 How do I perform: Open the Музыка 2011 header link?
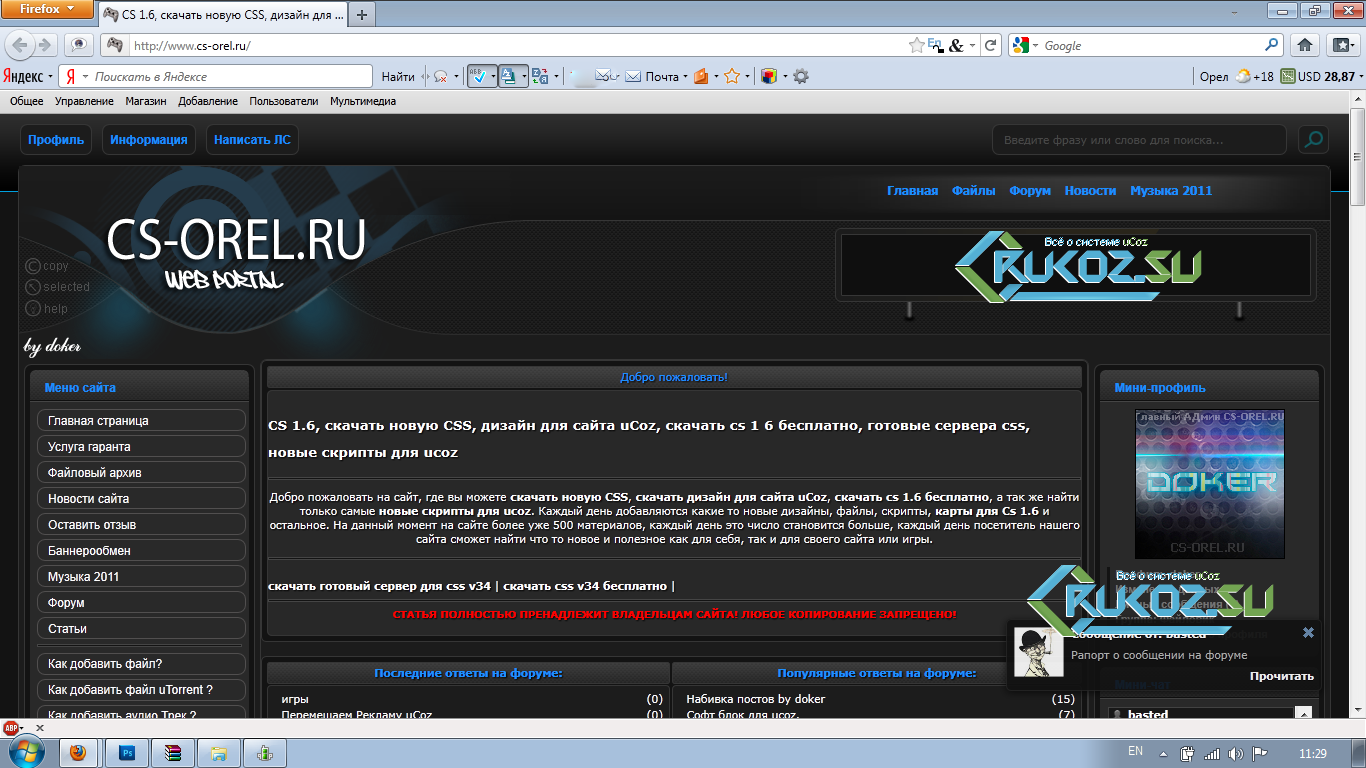click(1171, 191)
